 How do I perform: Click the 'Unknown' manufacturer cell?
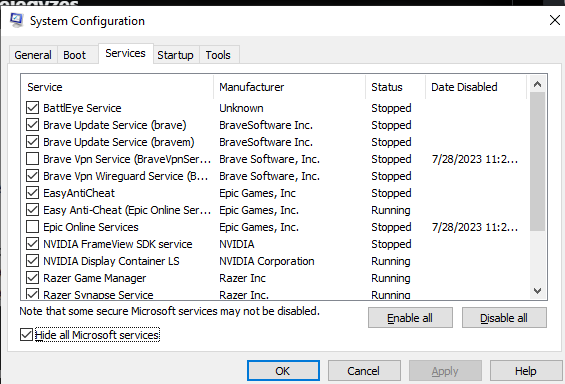tap(241, 108)
